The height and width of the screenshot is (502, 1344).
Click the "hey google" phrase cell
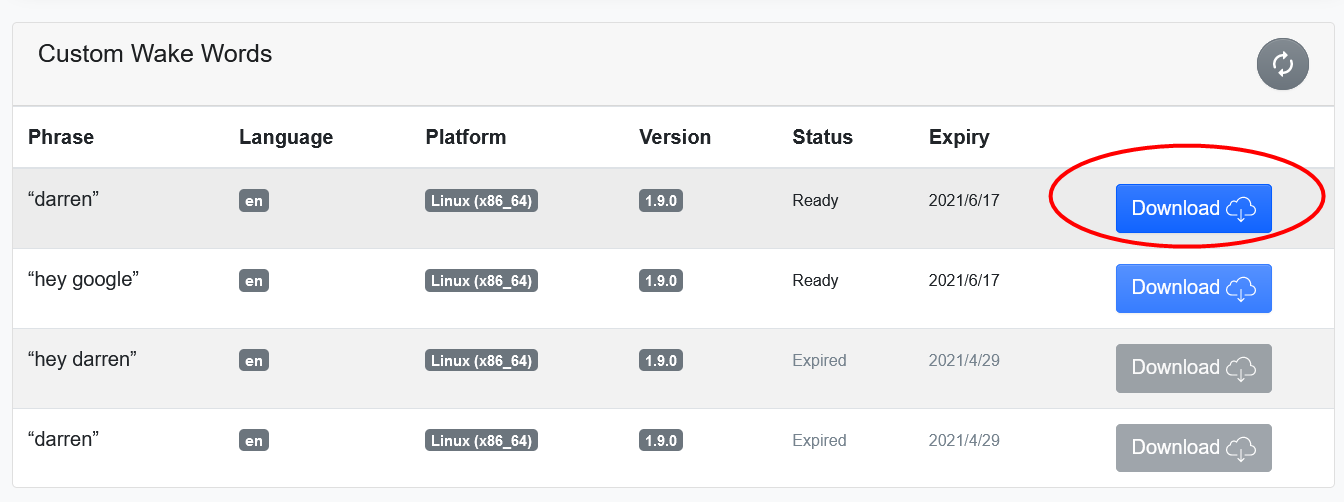click(x=83, y=280)
